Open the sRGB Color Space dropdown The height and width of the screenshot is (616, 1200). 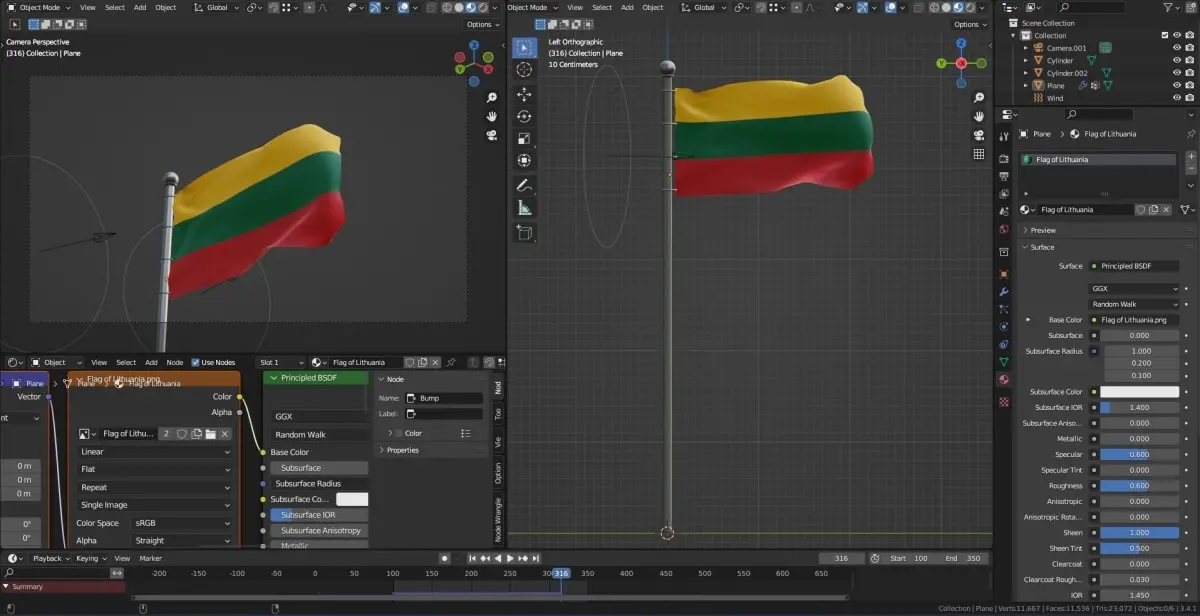coord(182,523)
